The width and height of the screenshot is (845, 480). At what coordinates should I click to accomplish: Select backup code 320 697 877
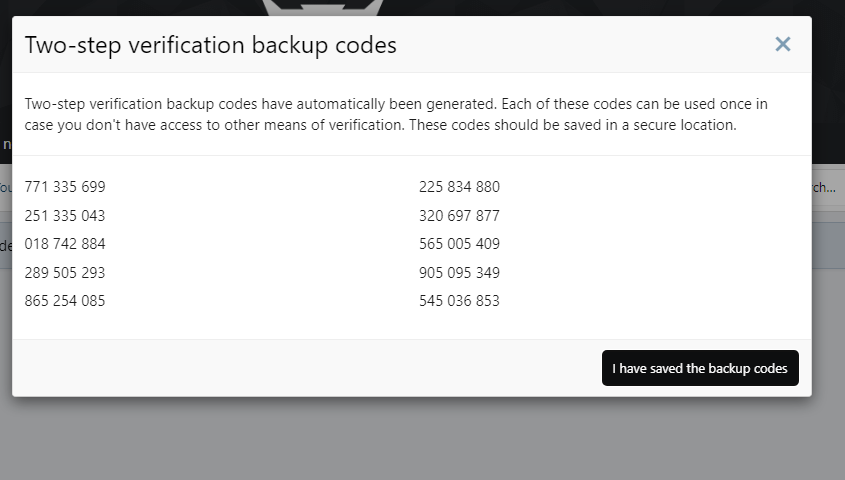[x=460, y=215]
